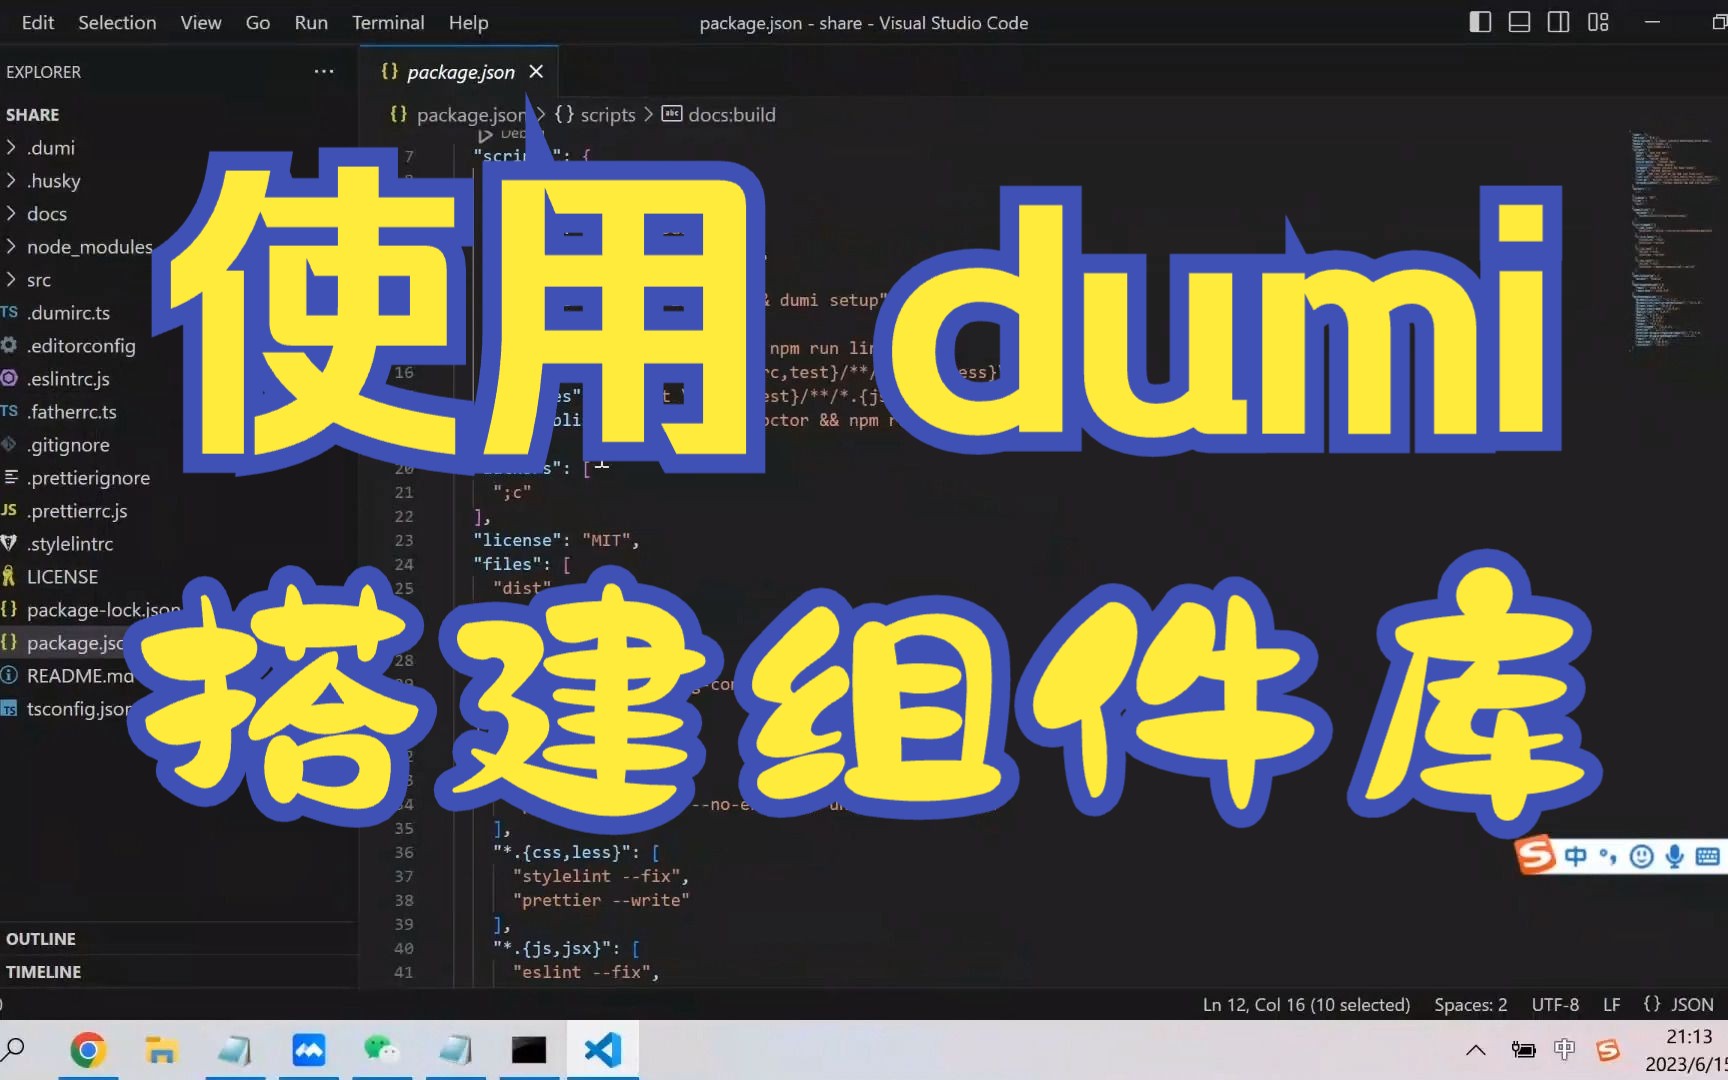Open the Selection menu
Viewport: 1728px width, 1080px height.
[x=117, y=22]
